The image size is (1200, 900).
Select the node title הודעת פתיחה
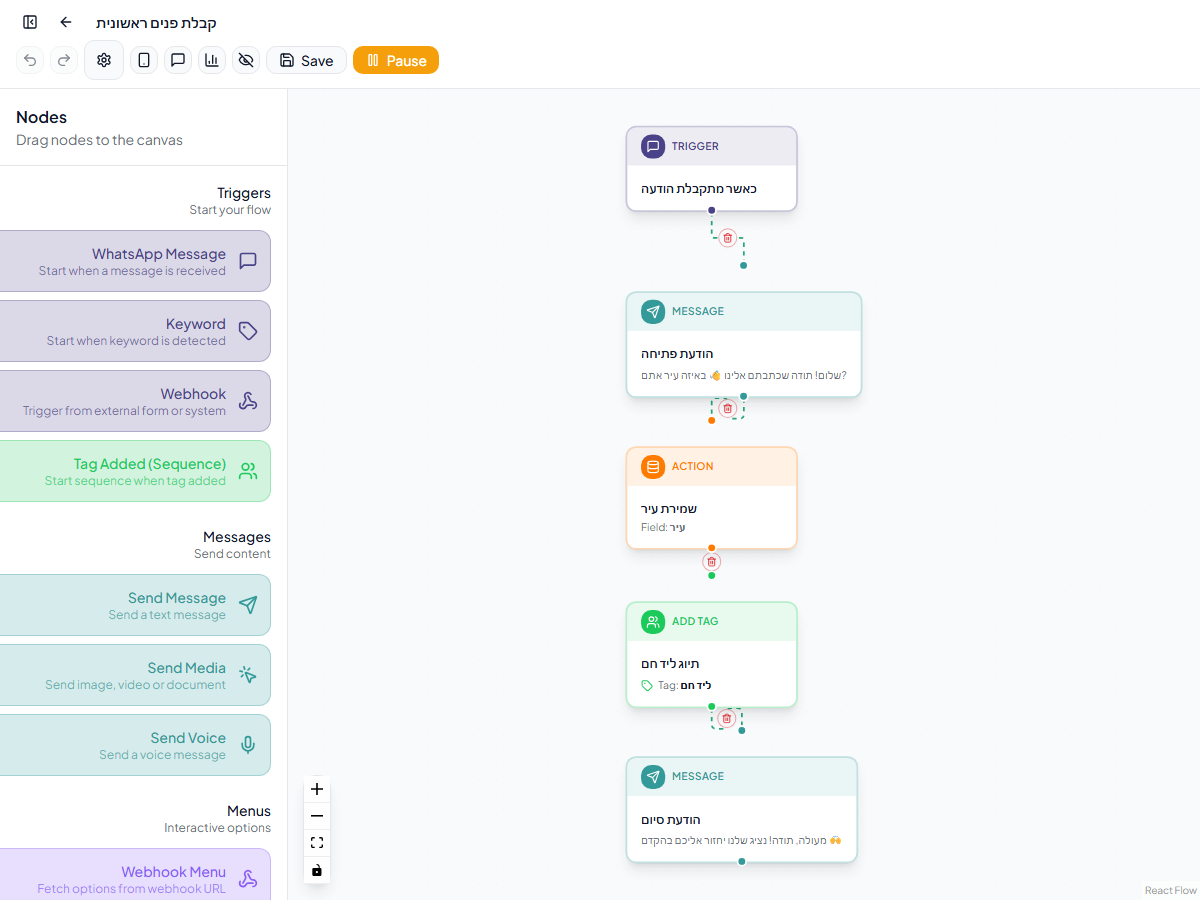coord(677,354)
